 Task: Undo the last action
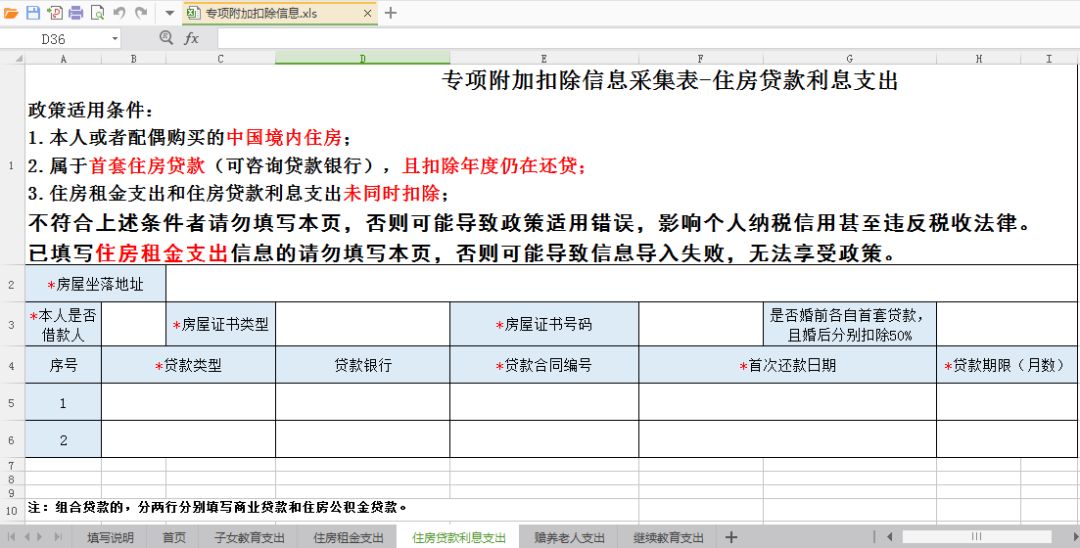(x=119, y=13)
